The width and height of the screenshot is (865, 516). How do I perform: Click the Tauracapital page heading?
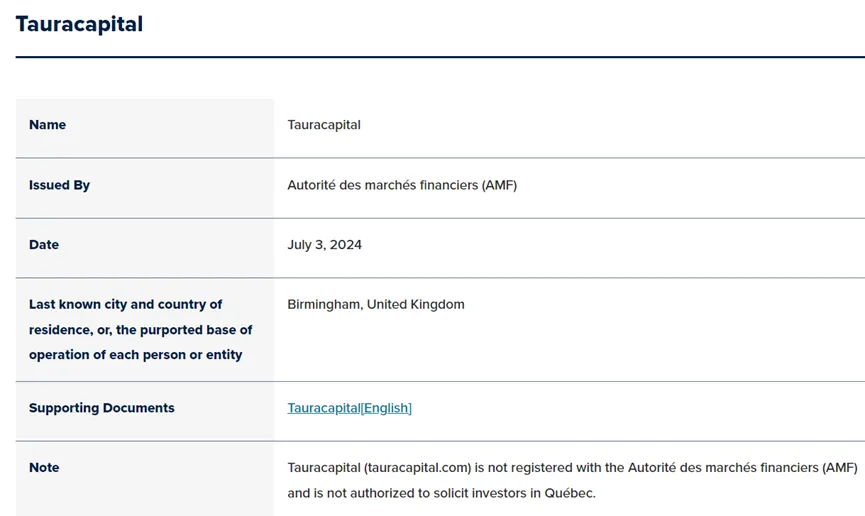click(x=79, y=24)
